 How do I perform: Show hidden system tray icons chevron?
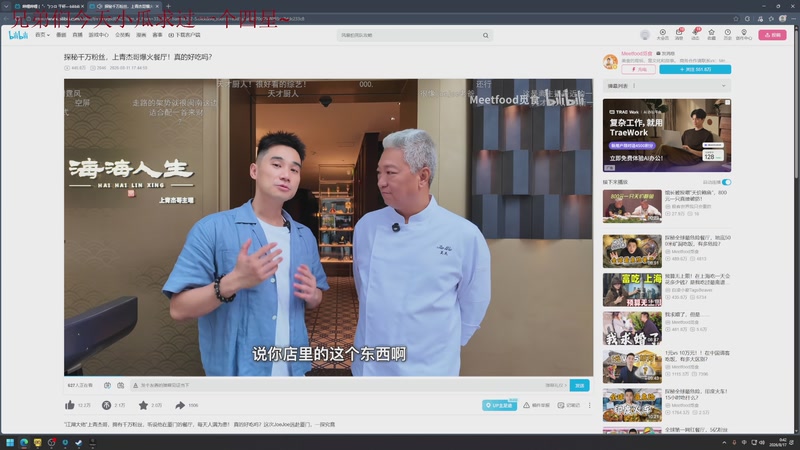(x=723, y=442)
